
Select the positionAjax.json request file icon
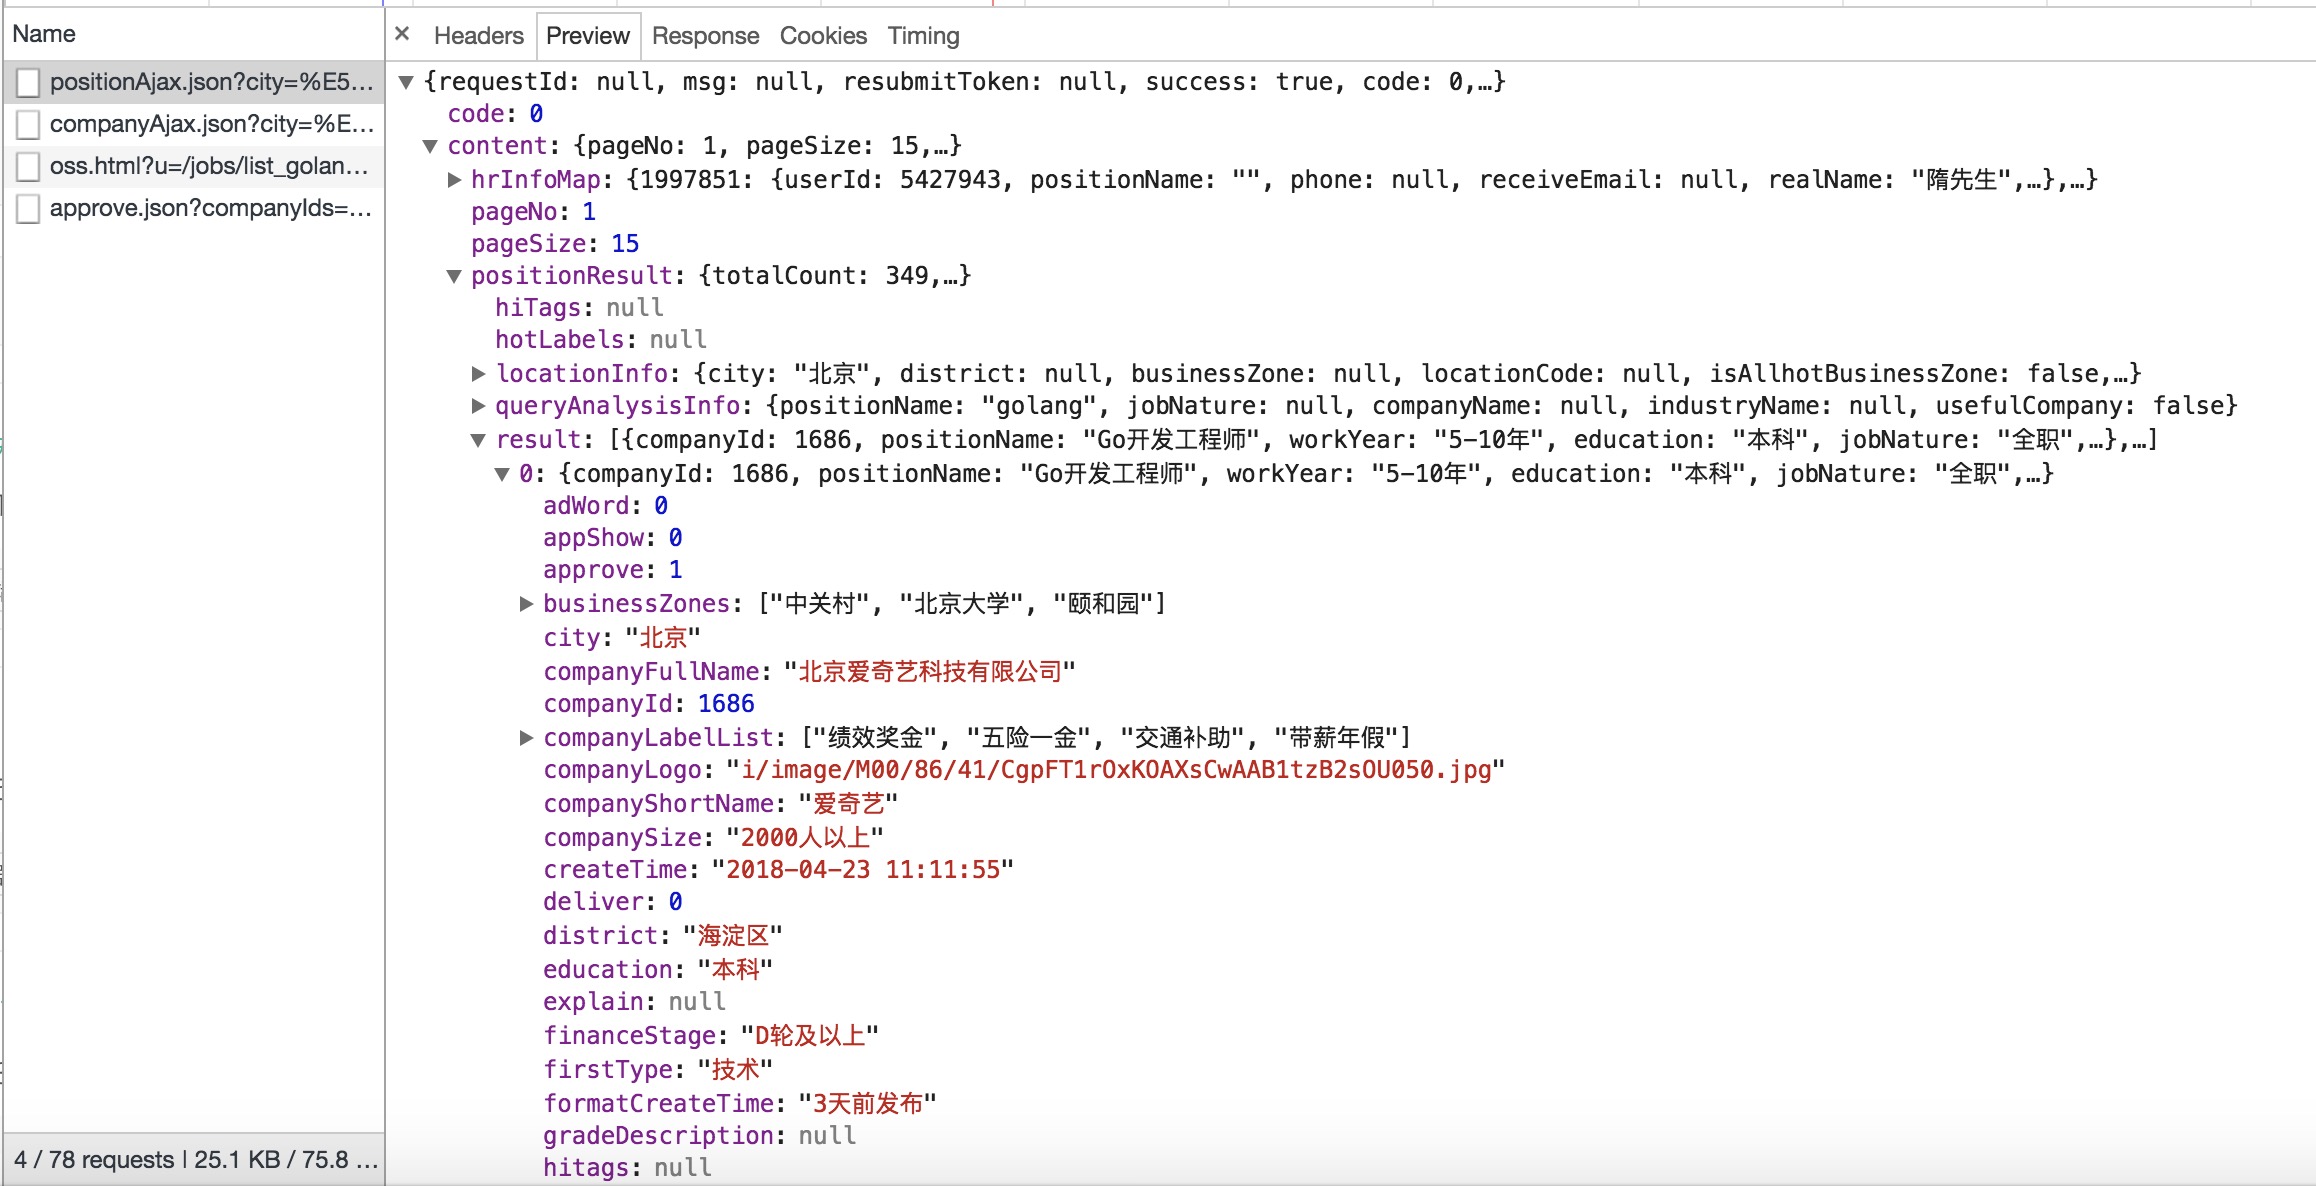pos(29,82)
